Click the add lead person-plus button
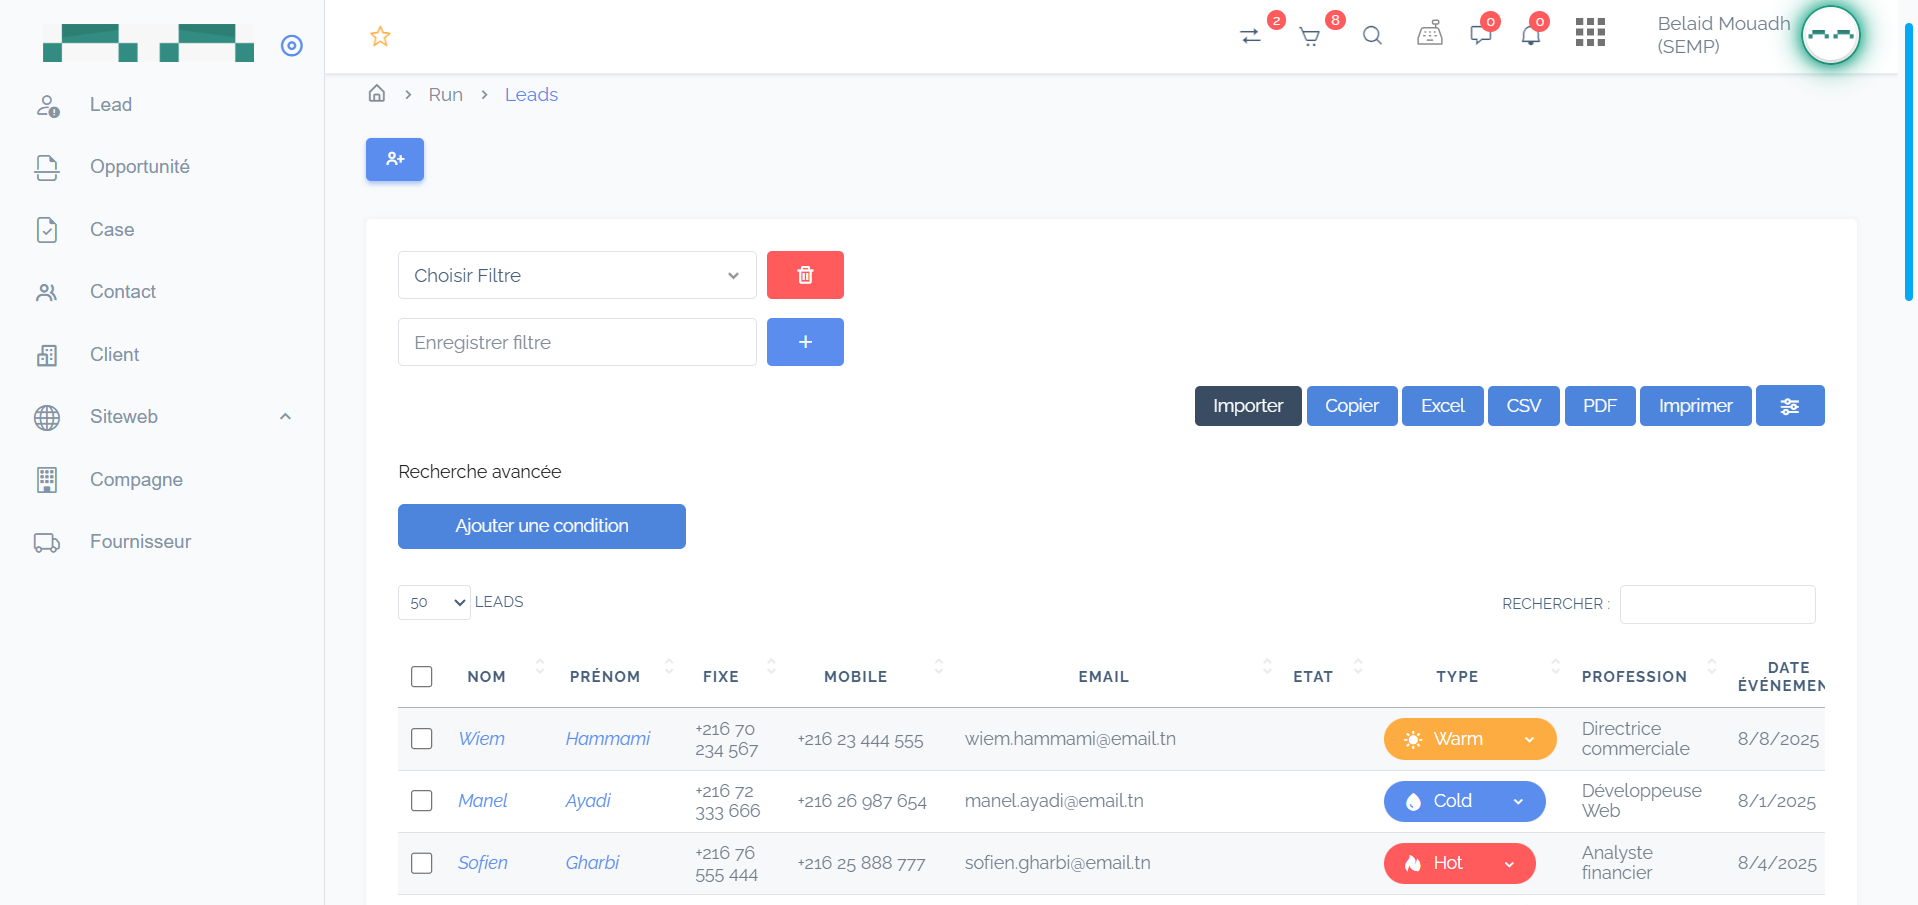The width and height of the screenshot is (1918, 905). pos(395,159)
